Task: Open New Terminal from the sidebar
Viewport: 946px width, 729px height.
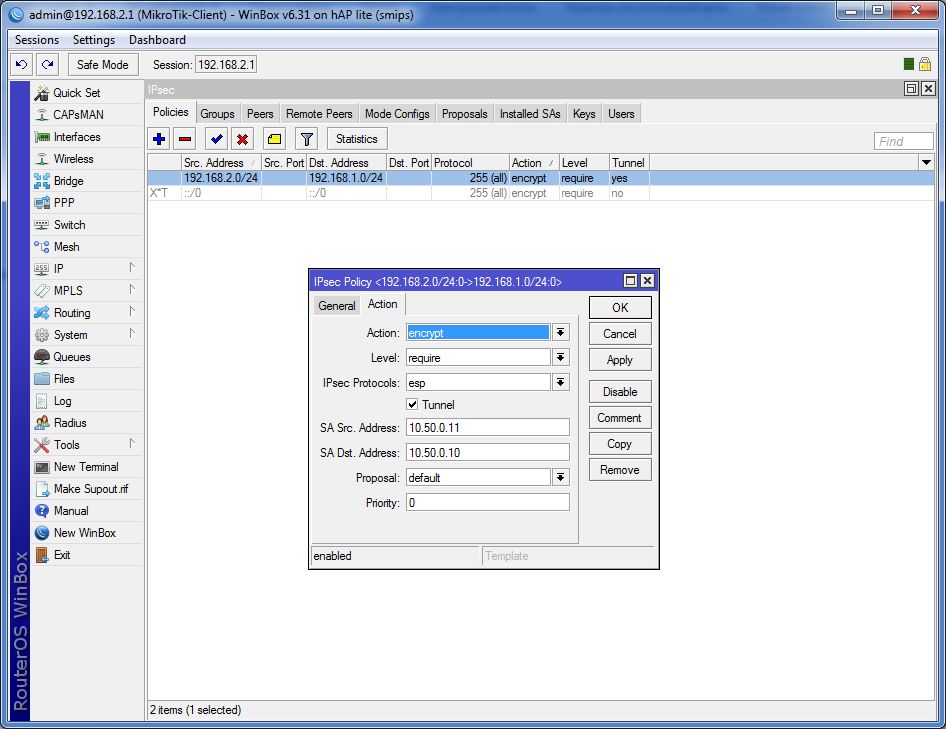Action: tap(86, 467)
